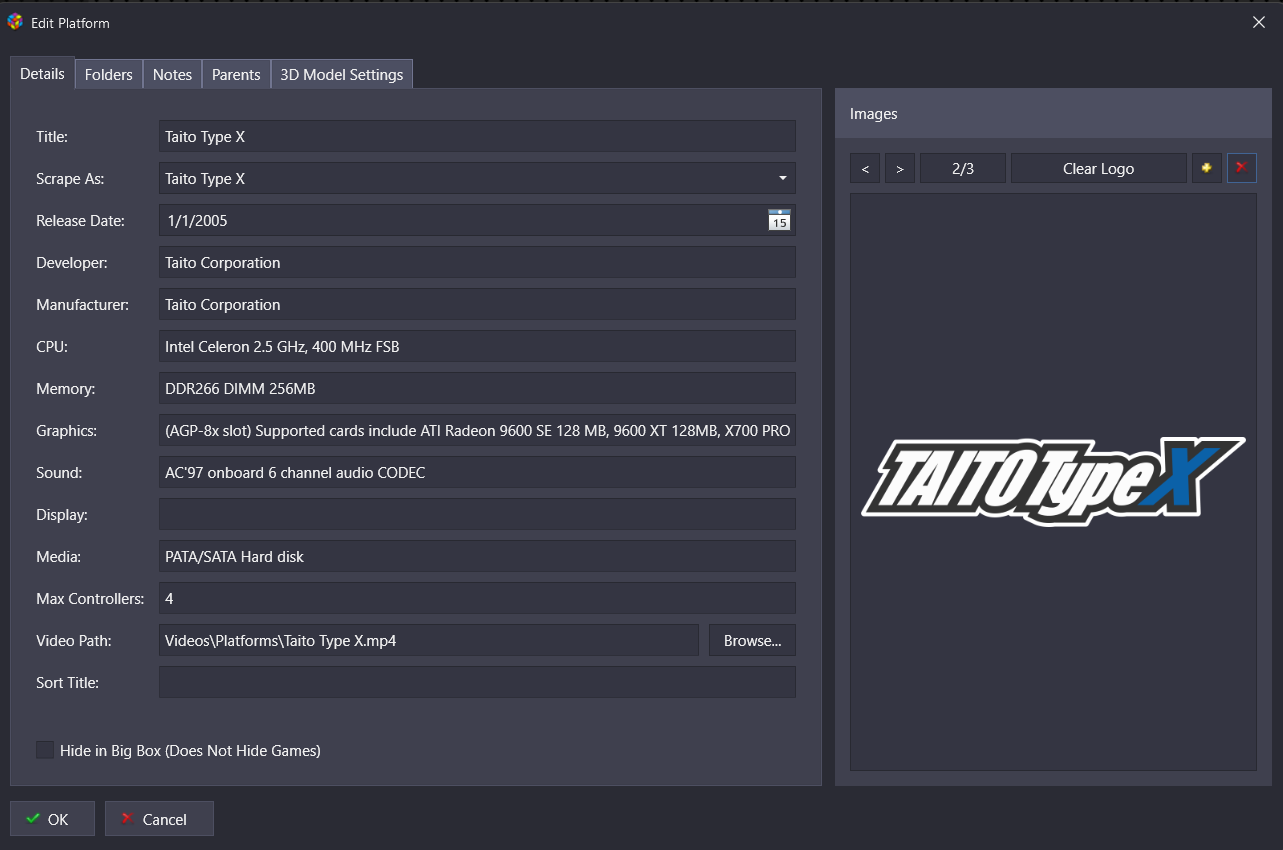Click the Manufacturer field
Screen dimensions: 1283x850
(x=477, y=304)
